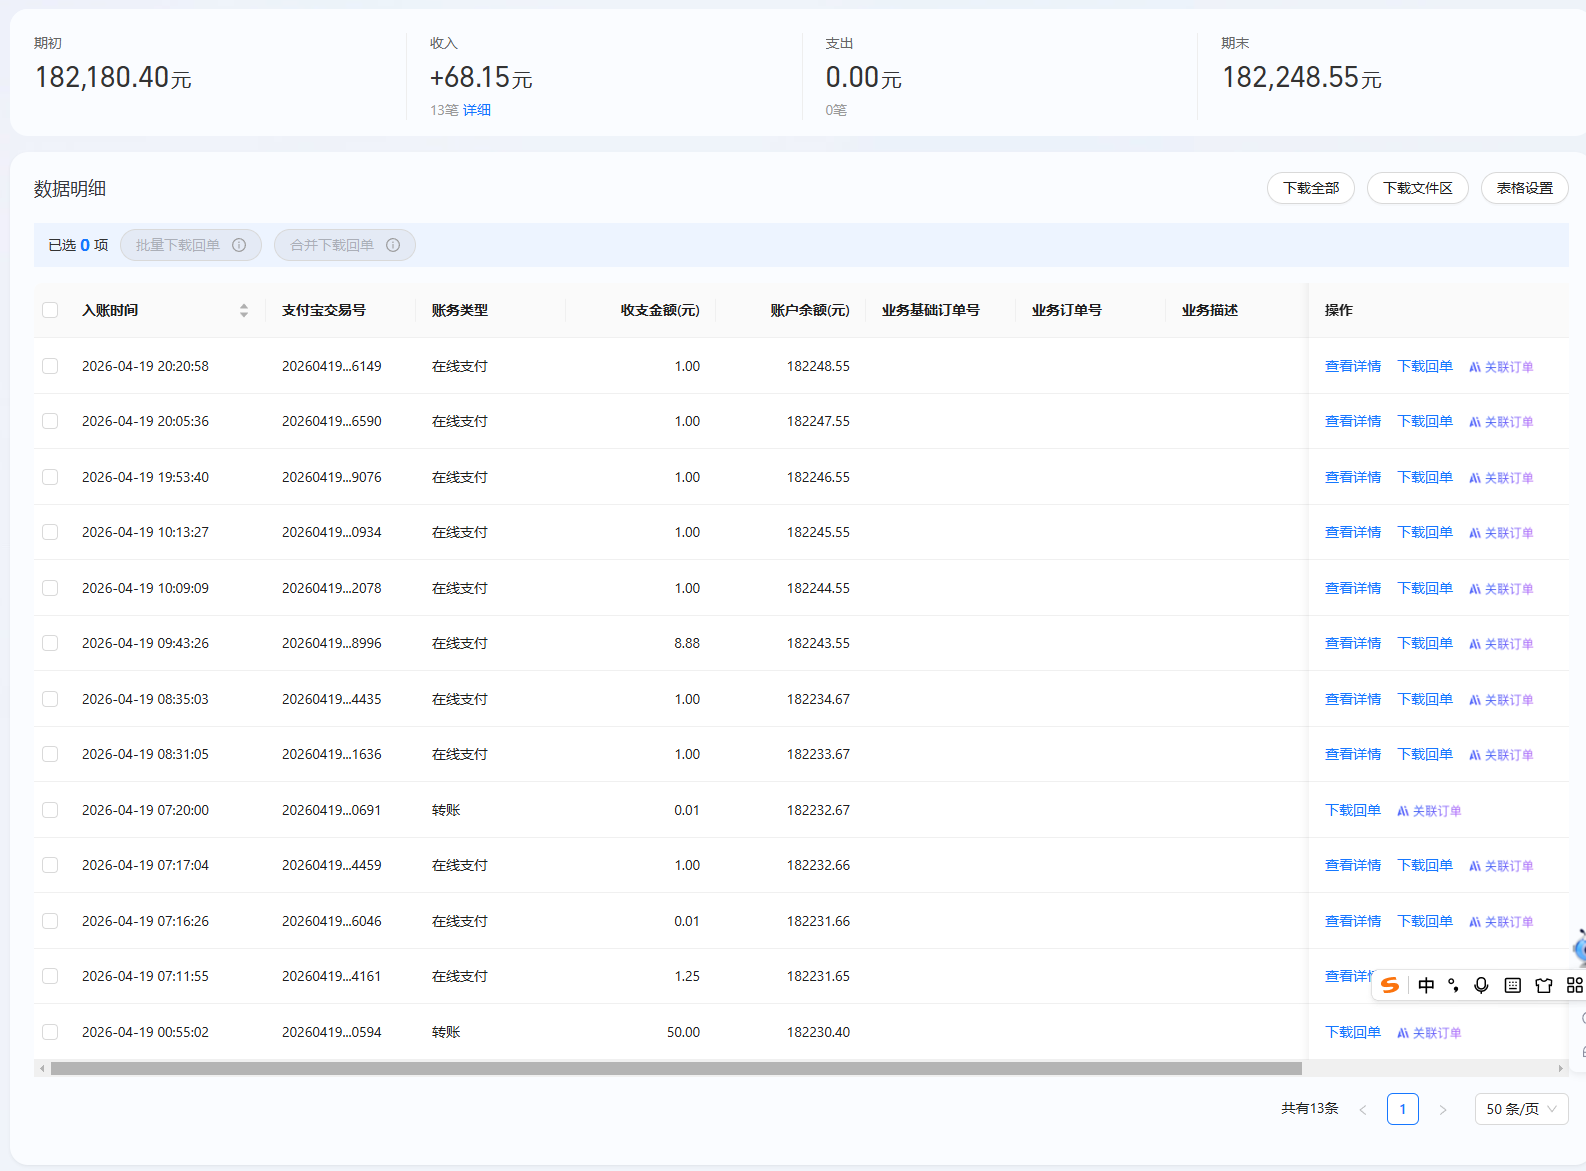
Task: Click the info icon beside 批量下载回单
Action: coord(239,245)
